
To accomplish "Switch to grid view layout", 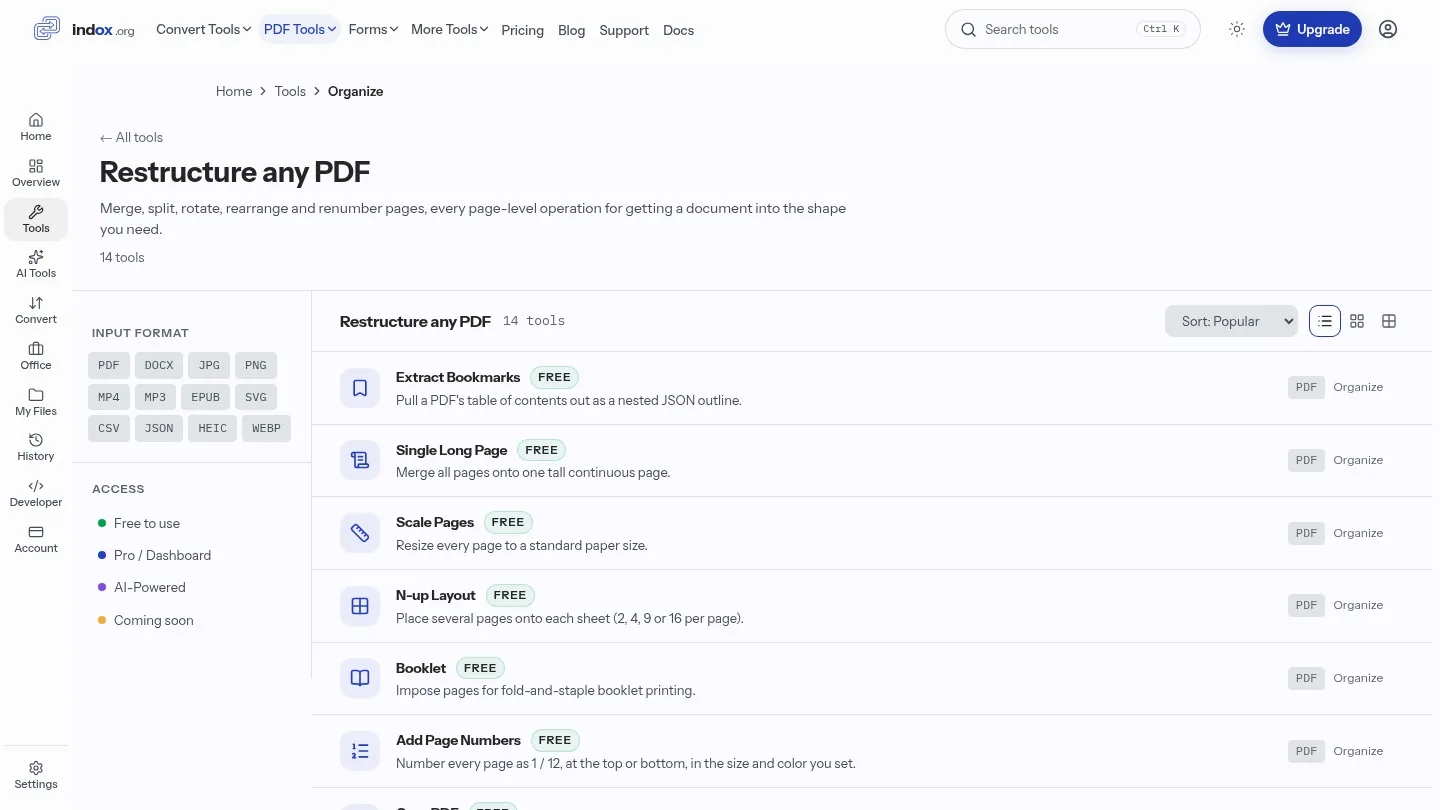I will click(1357, 321).
